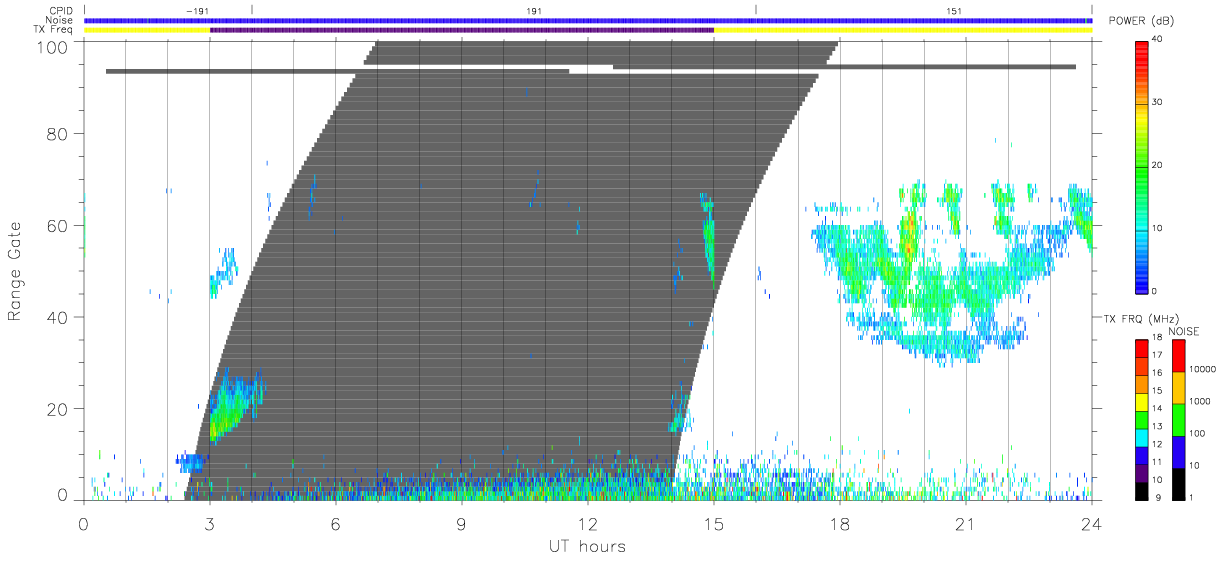Click the '30' label on the POWER scale
1228x567 pixels.
tap(1158, 103)
